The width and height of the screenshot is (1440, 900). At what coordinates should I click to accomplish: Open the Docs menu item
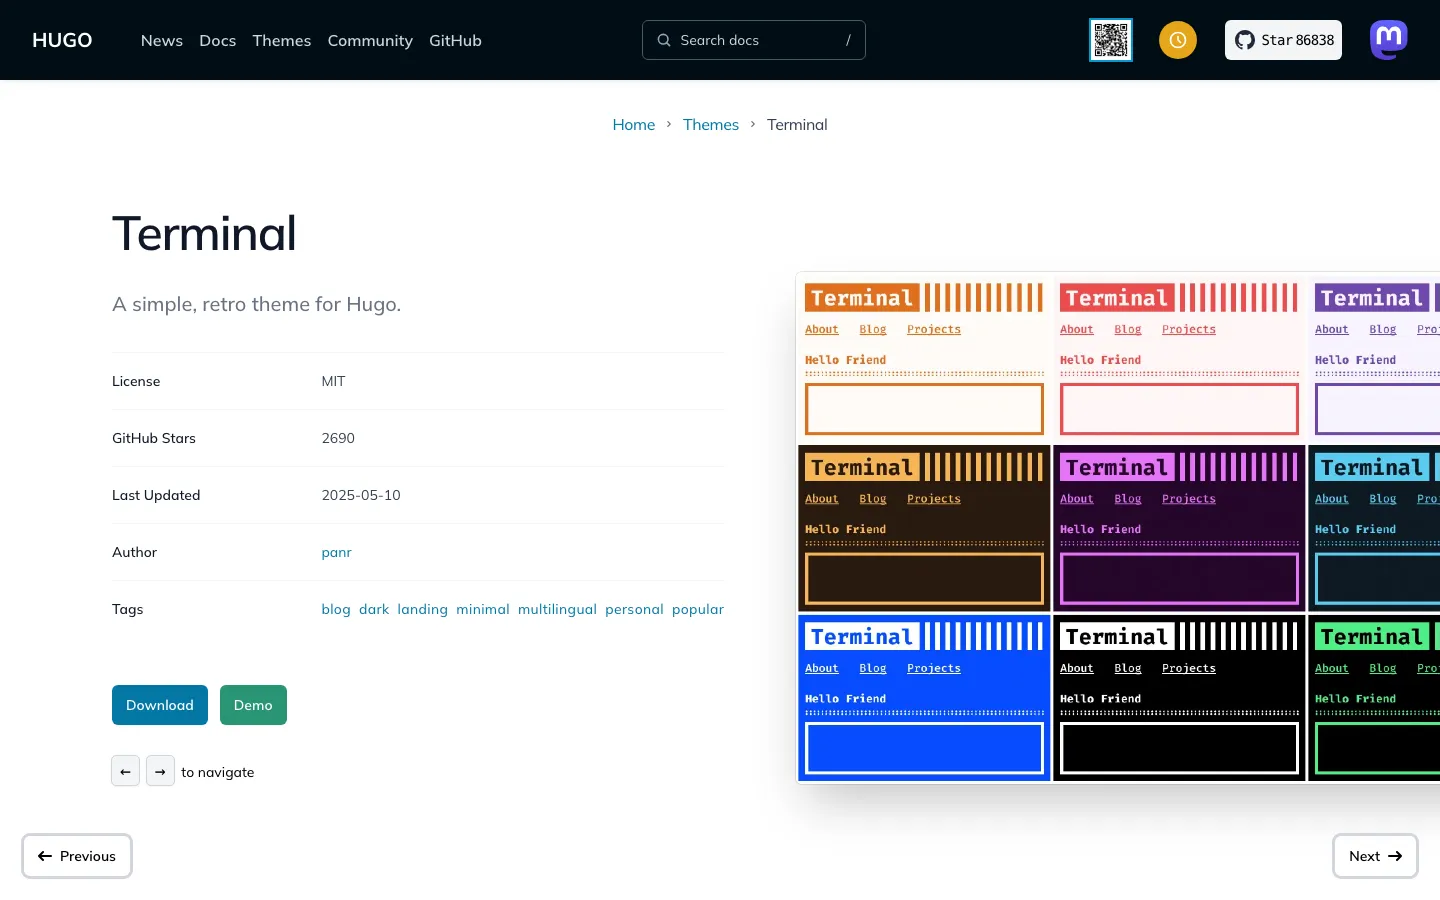coord(218,40)
